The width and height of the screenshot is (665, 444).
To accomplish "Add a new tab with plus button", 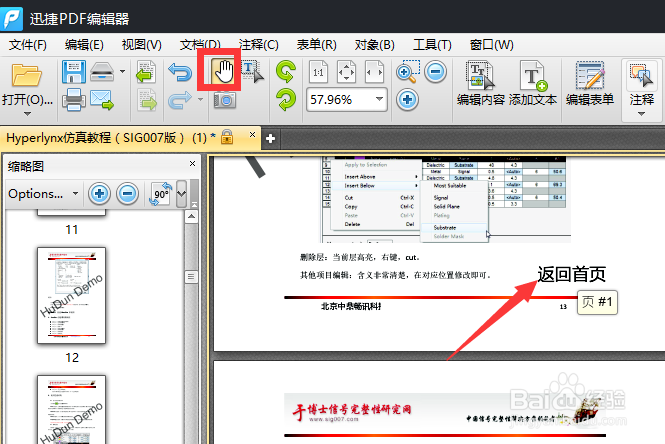I will [270, 138].
